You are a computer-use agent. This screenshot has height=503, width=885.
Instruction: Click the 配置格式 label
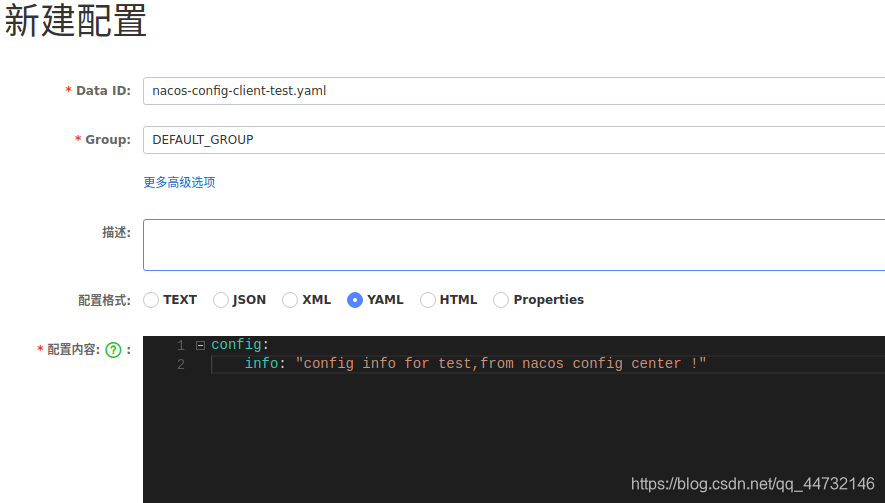(x=104, y=300)
